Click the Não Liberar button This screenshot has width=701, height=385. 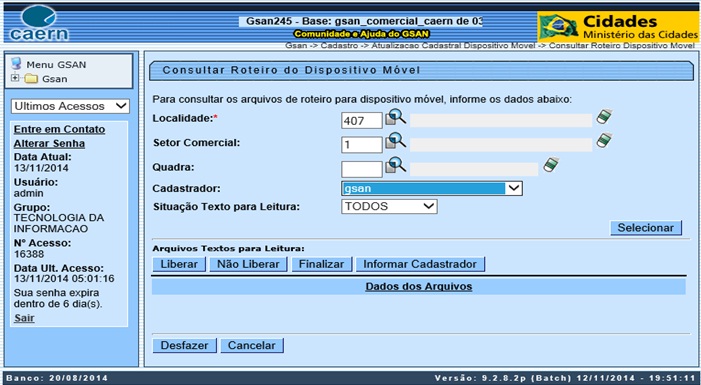248,264
